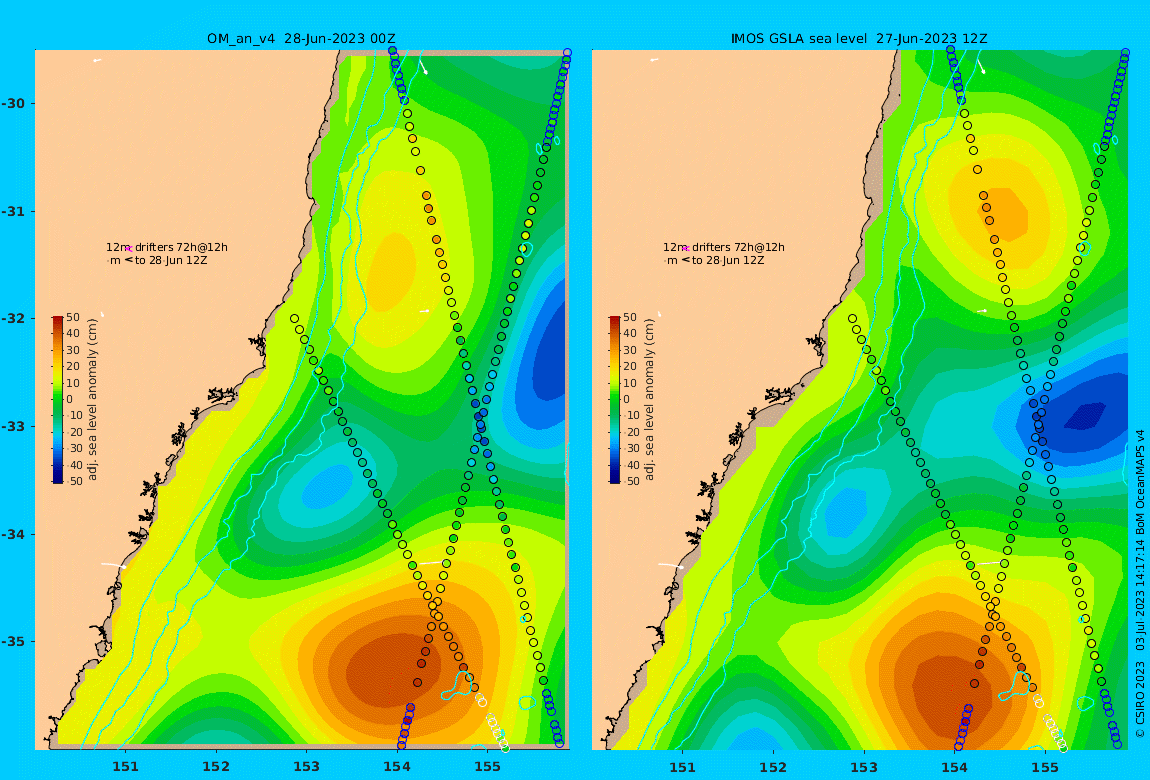Click the "to 28 Jun 12Z" legend line in the left map
This screenshot has width=1150, height=780.
pos(171,260)
